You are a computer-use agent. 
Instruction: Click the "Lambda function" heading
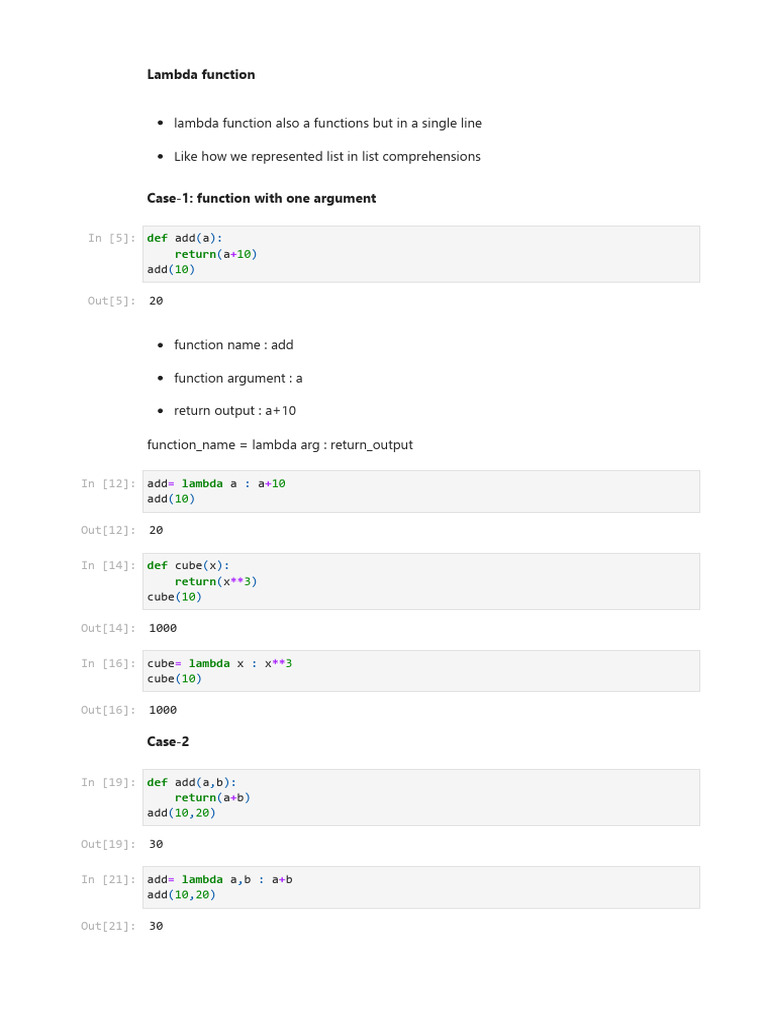[x=201, y=75]
